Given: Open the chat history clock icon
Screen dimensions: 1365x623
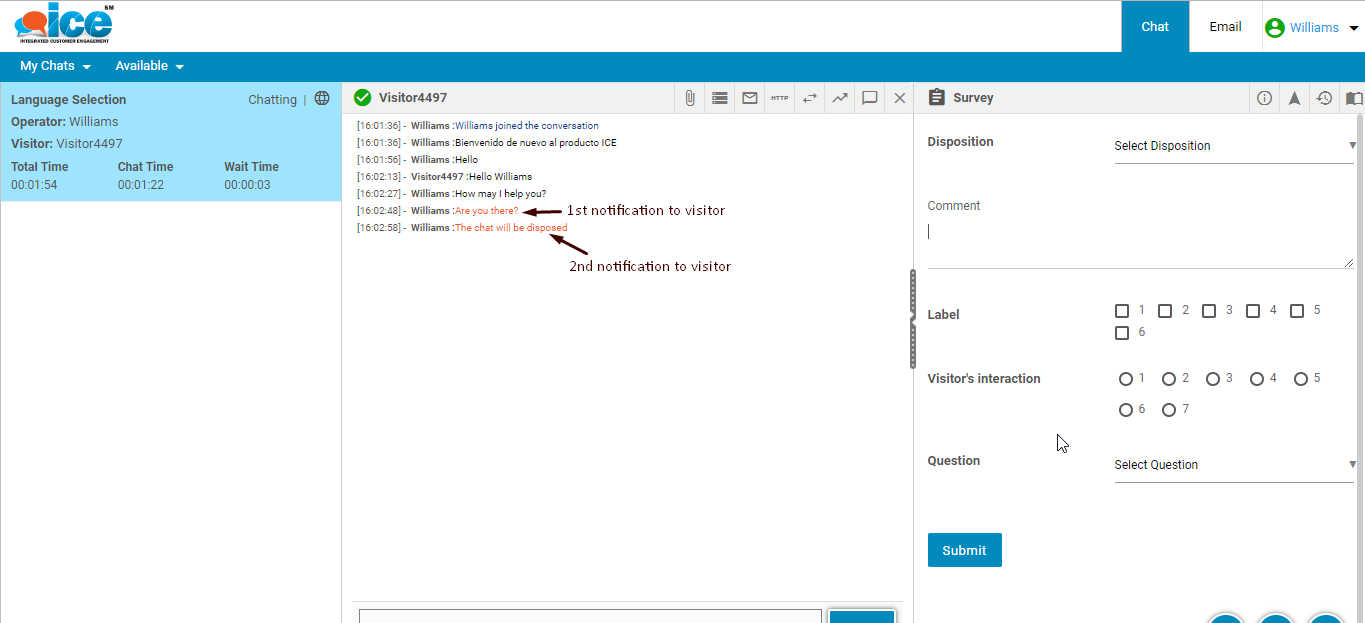Looking at the screenshot, I should [x=1324, y=98].
